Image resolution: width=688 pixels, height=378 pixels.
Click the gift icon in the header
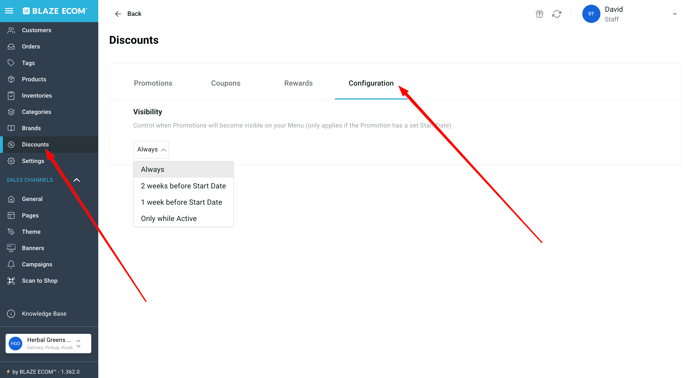[x=539, y=14]
